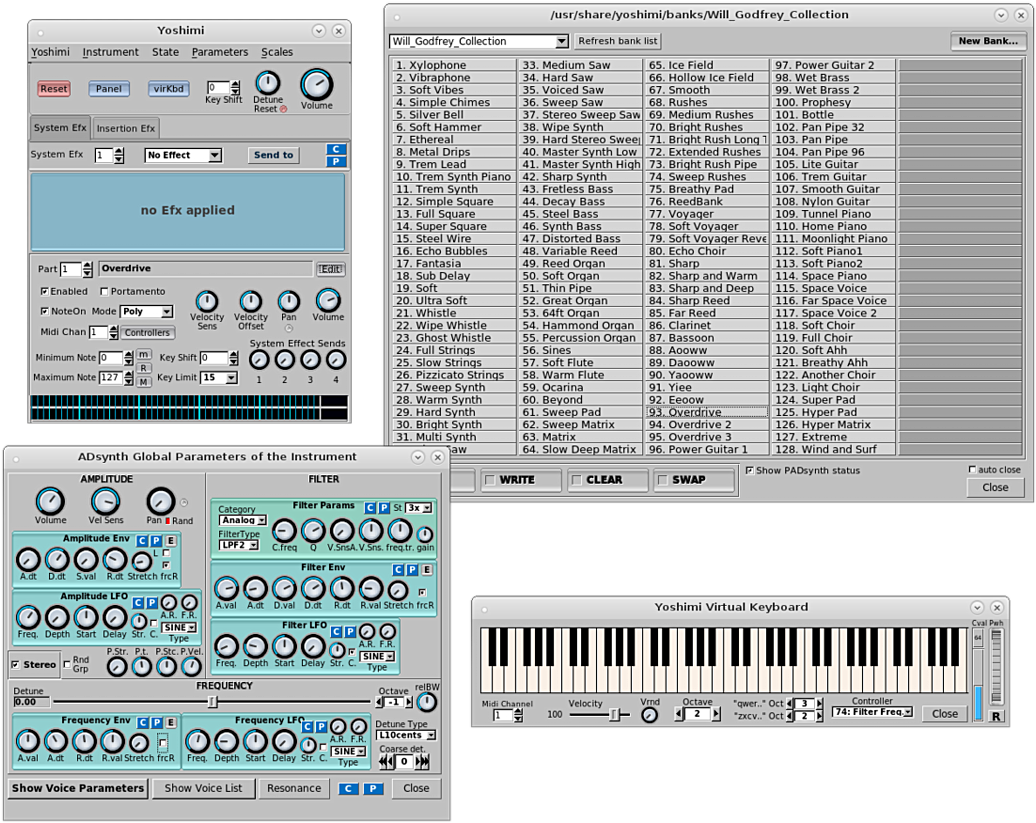Adjust the Detune knob in Yoshimi window

(268, 83)
